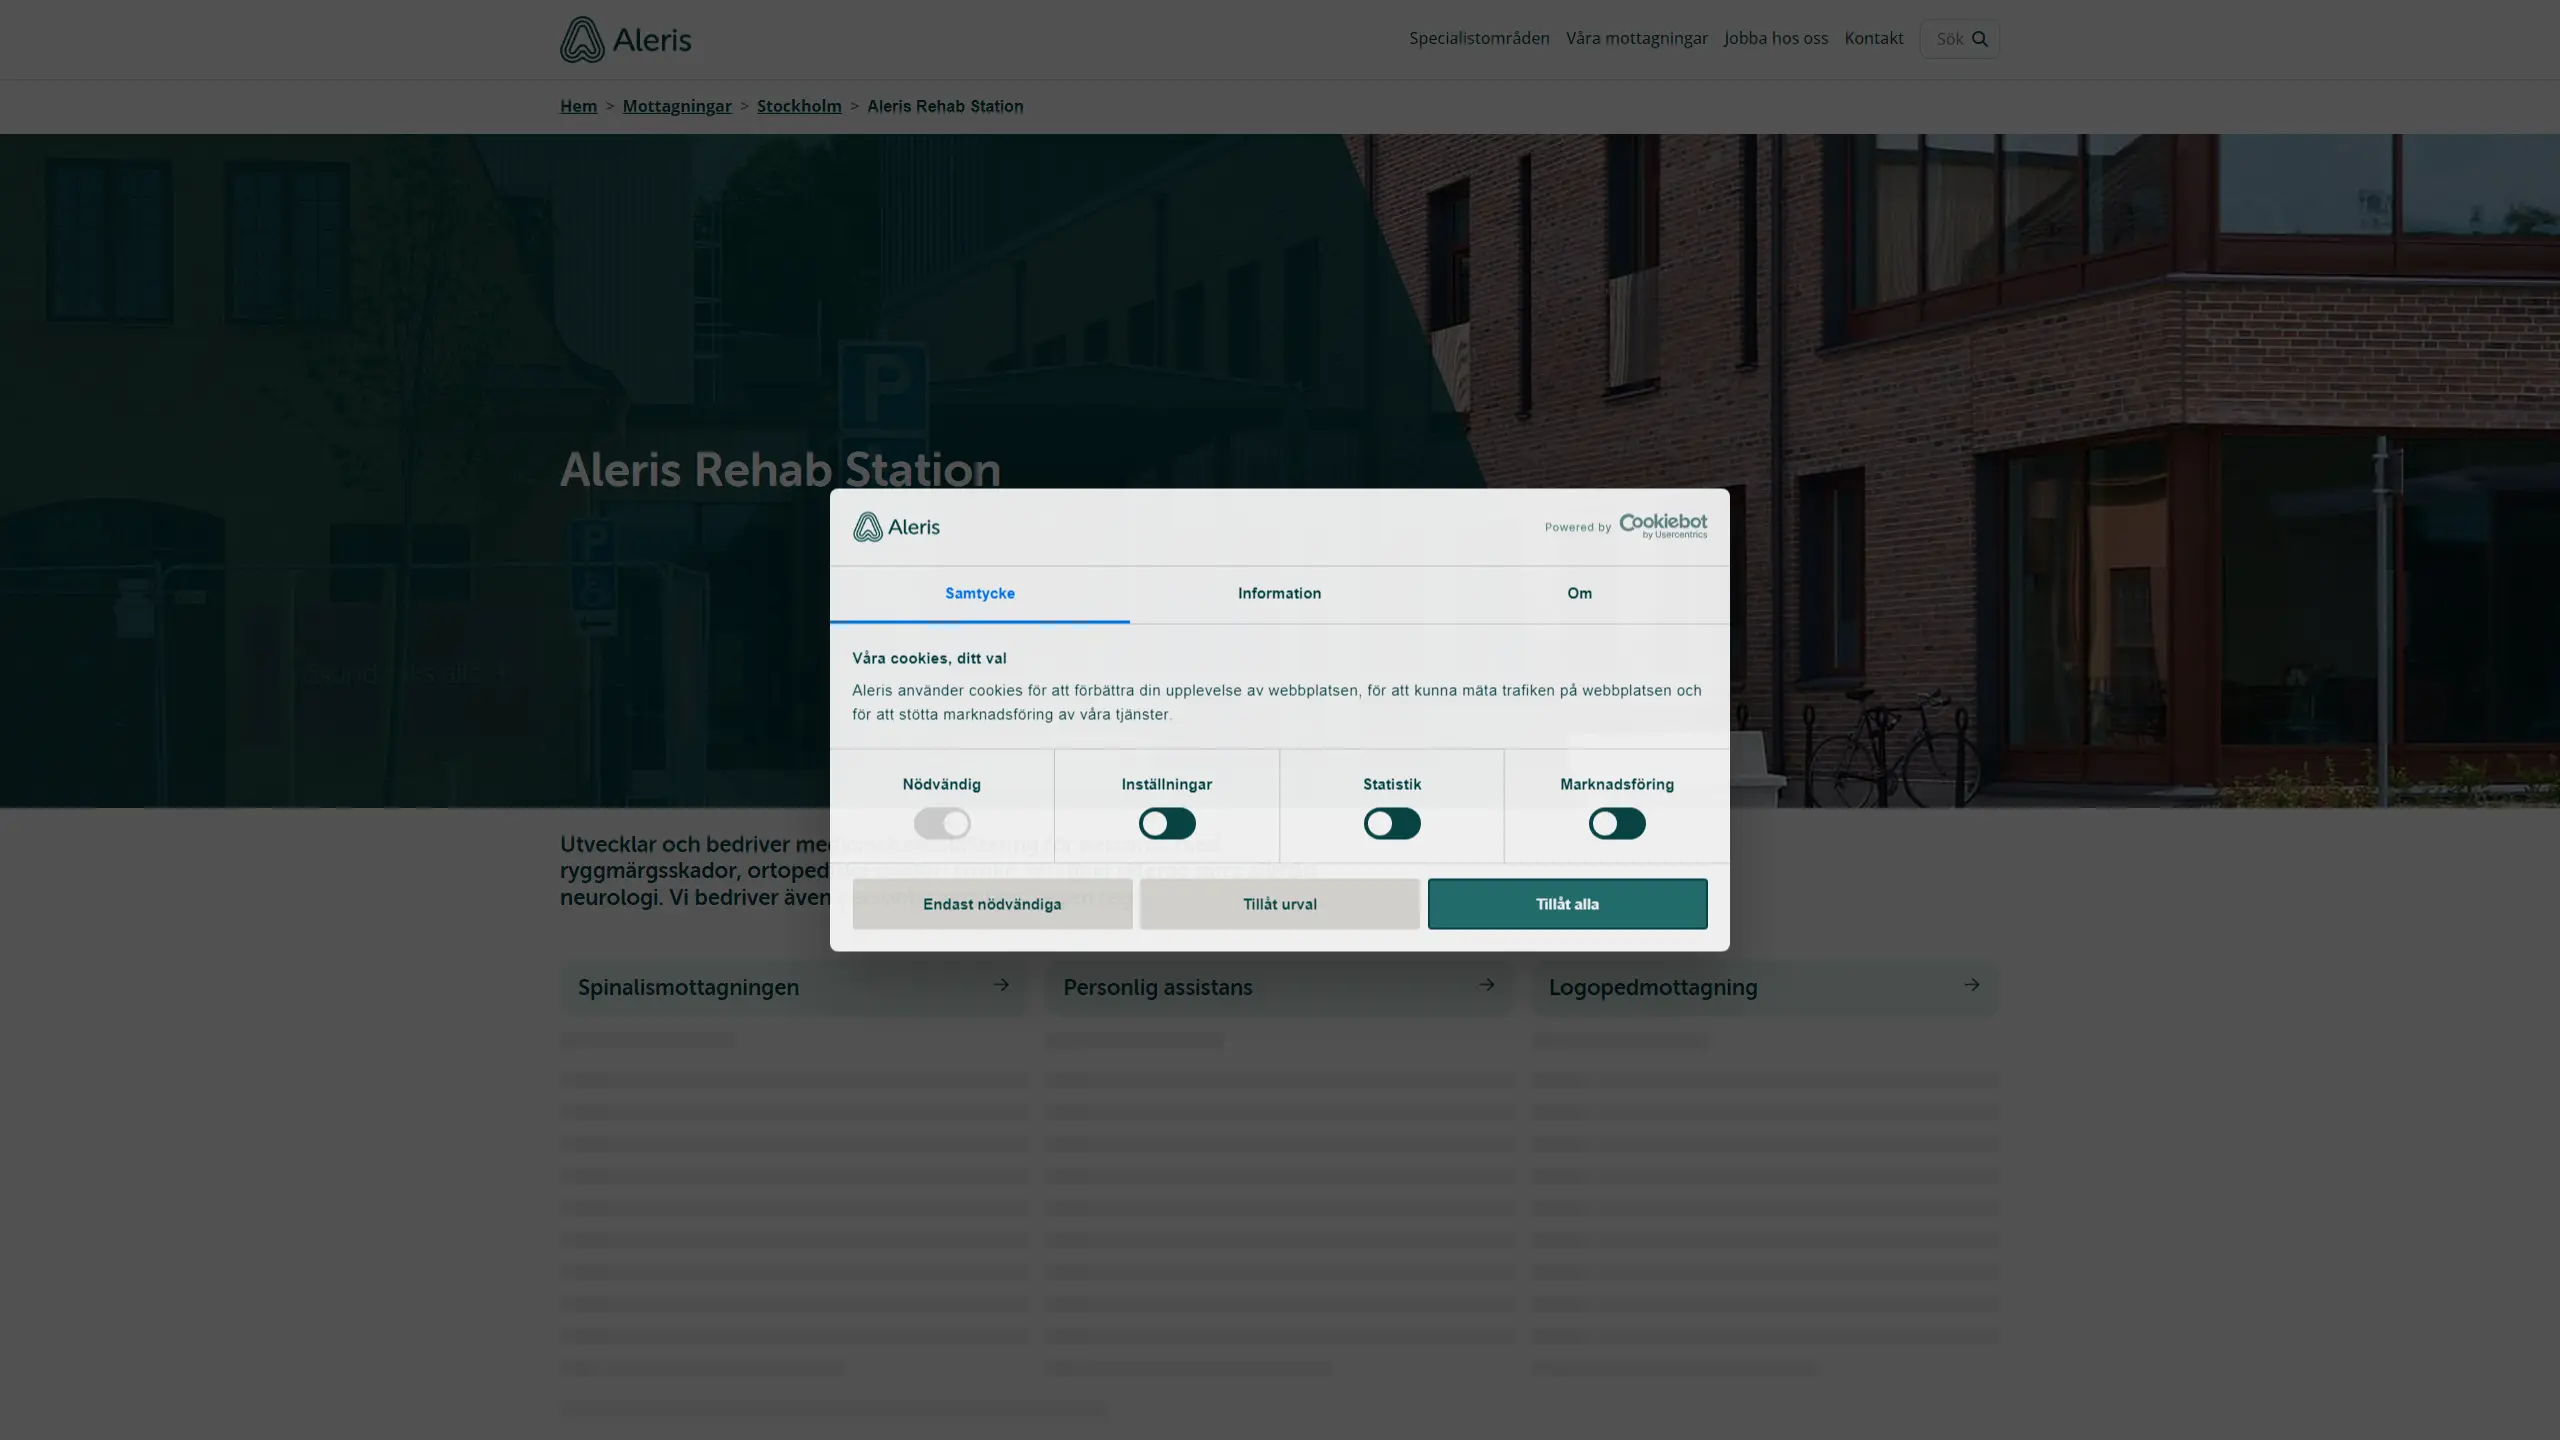Click Tillåt urval button
Image resolution: width=2560 pixels, height=1440 pixels.
1280,904
